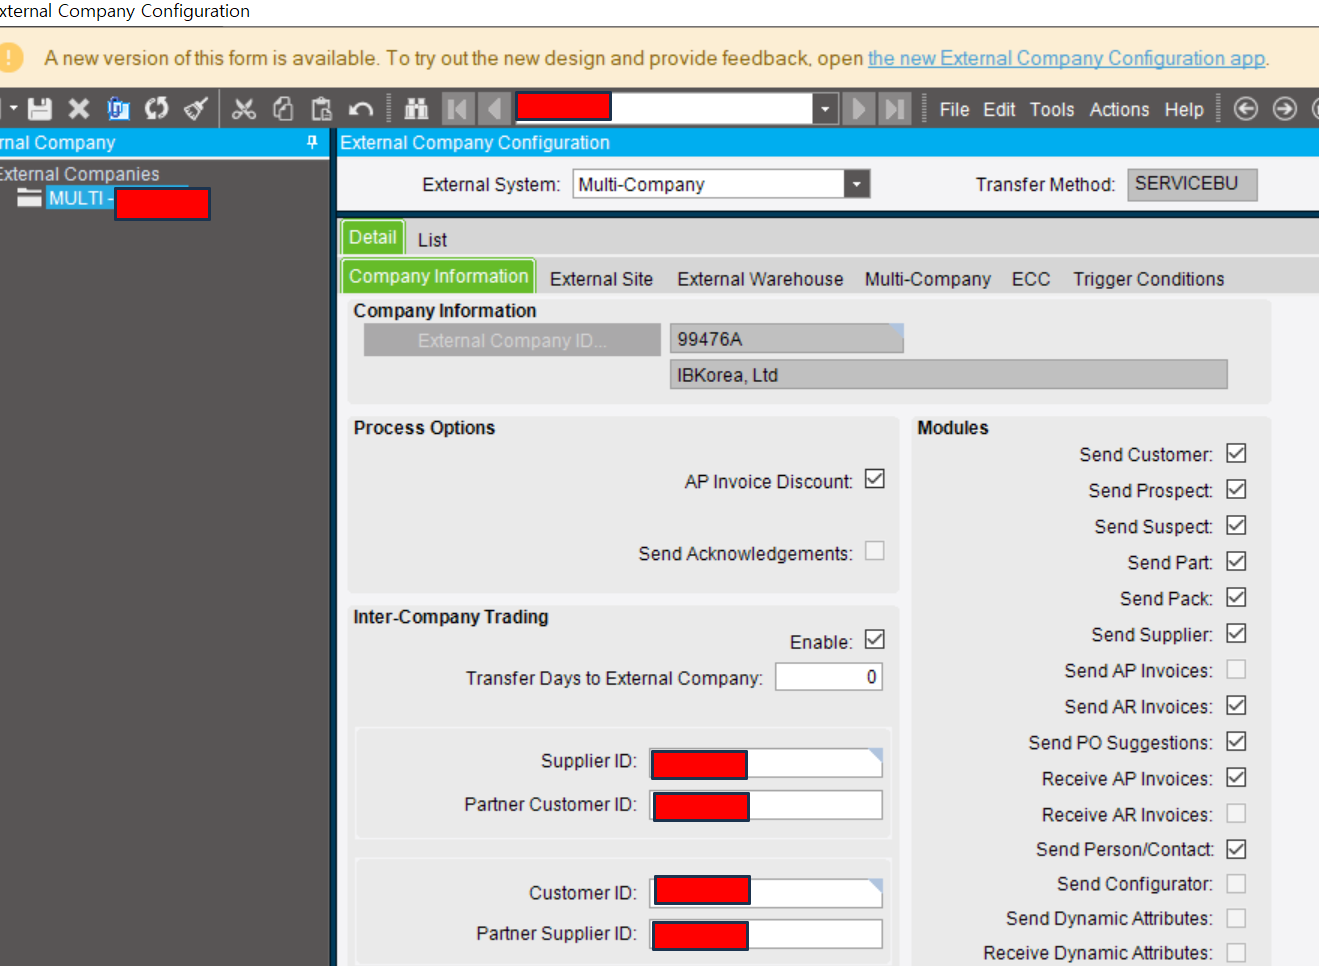This screenshot has width=1319, height=966.
Task: Expand the External System dropdown
Action: tap(857, 184)
